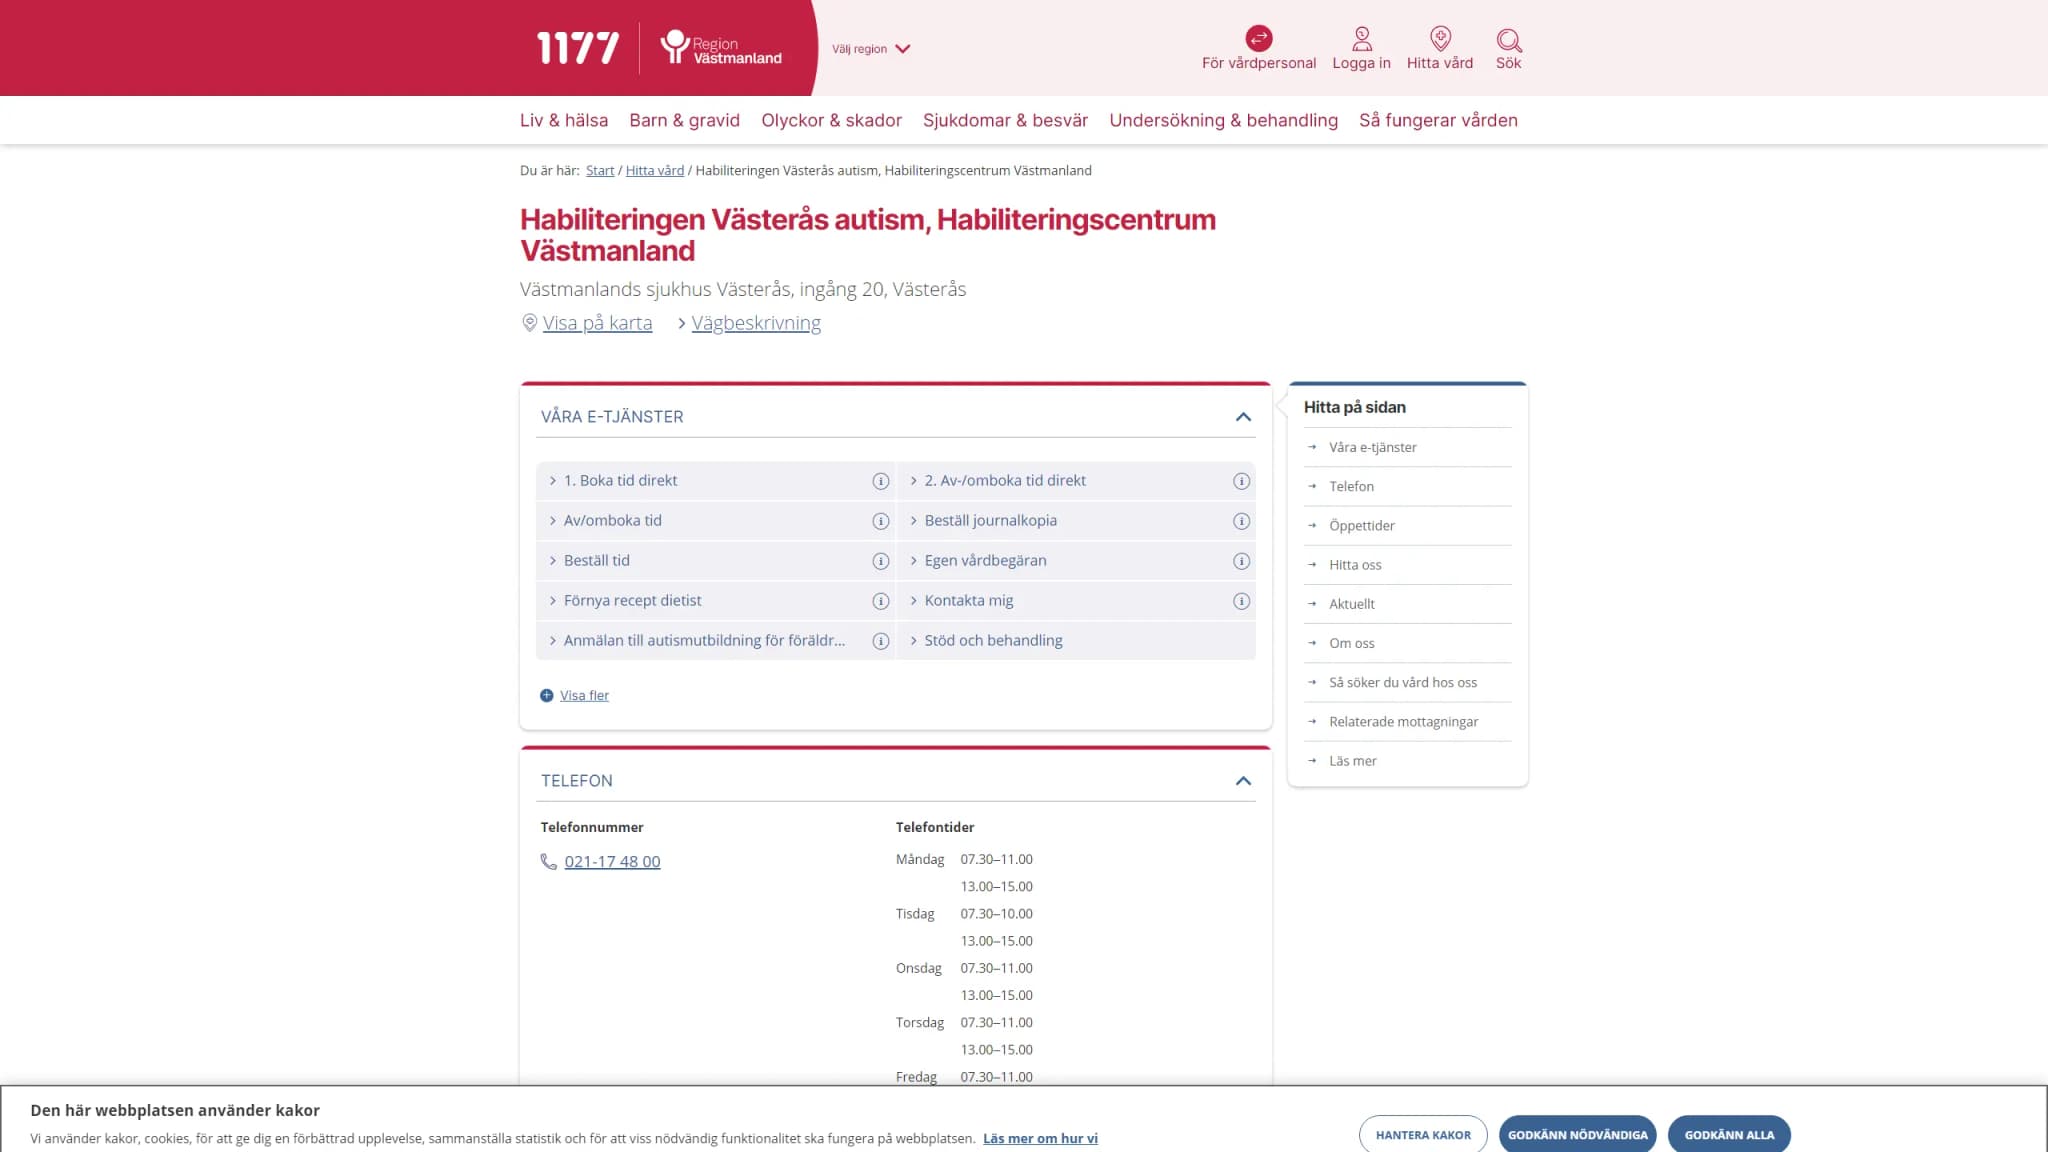
Task: Open Sjukdomar & besvär menu
Action: coord(1005,120)
